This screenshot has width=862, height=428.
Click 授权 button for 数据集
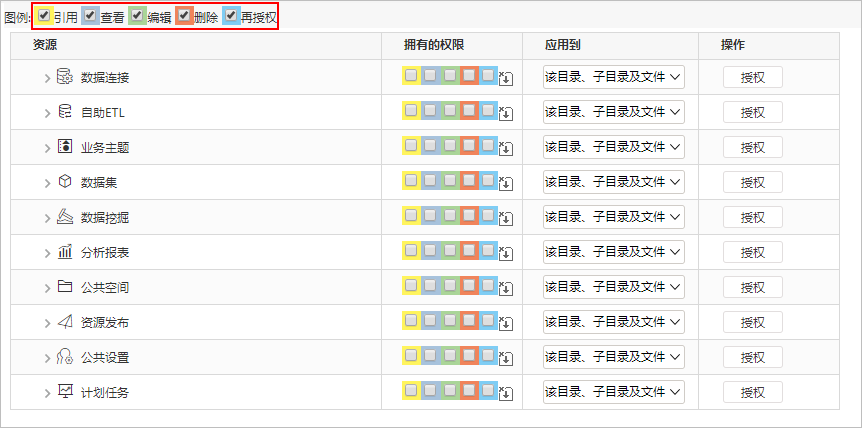[x=753, y=182]
